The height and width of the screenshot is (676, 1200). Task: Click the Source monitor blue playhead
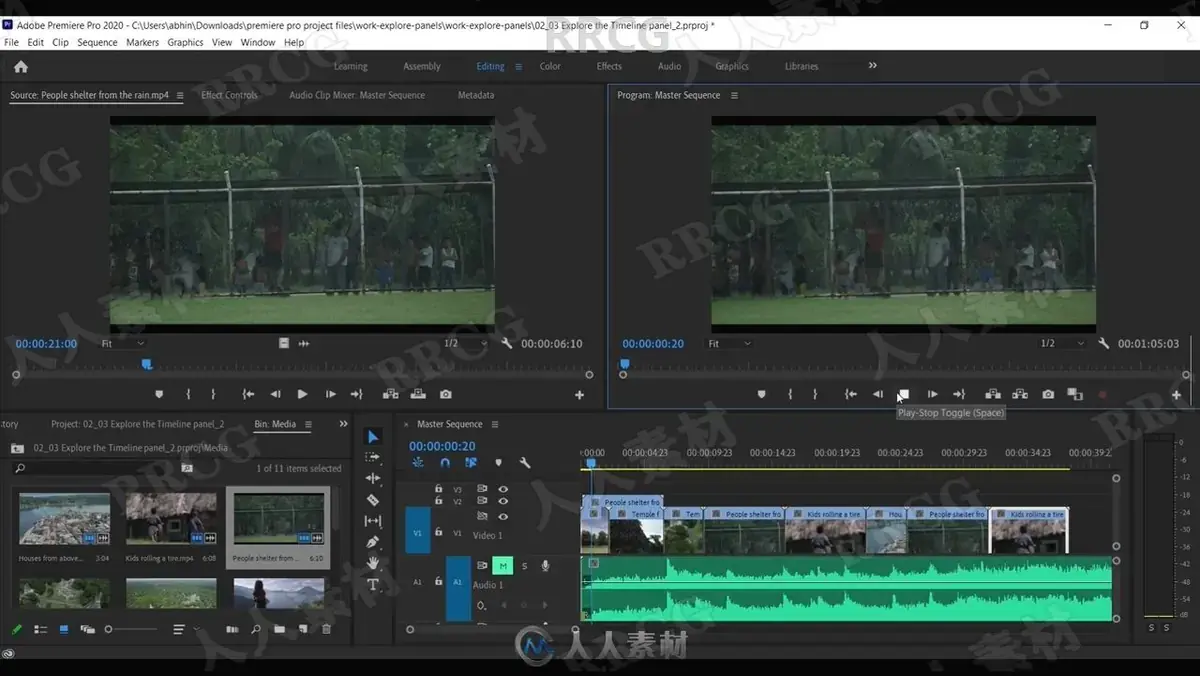(x=147, y=364)
